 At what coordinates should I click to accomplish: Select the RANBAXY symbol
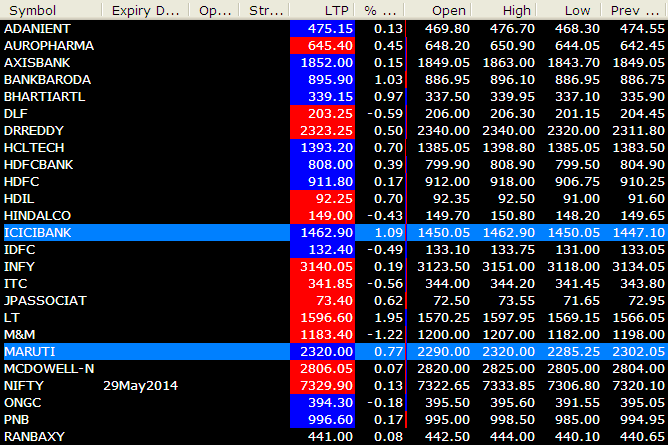[x=35, y=437]
